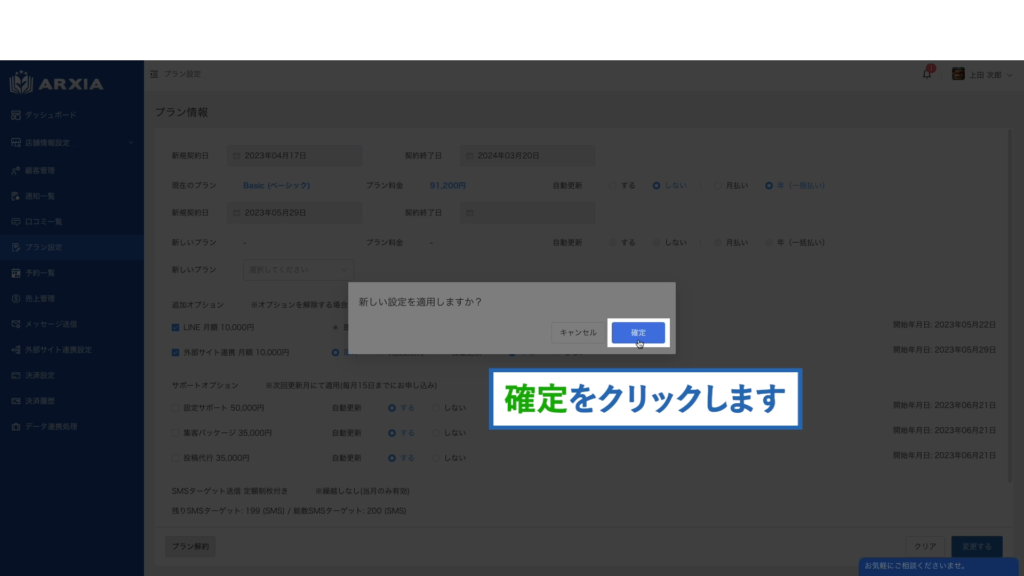Click キャンセル in the confirmation dialog
1024x576 pixels.
tap(578, 332)
